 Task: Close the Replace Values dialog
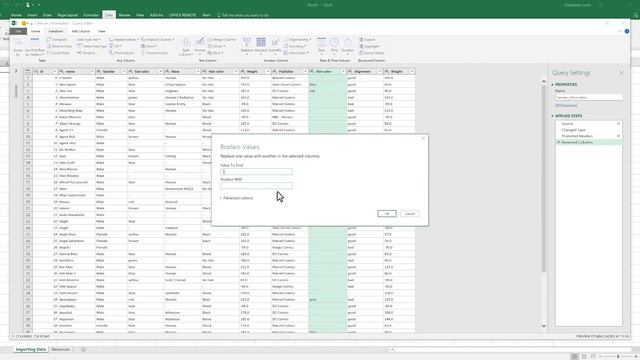[x=423, y=138]
